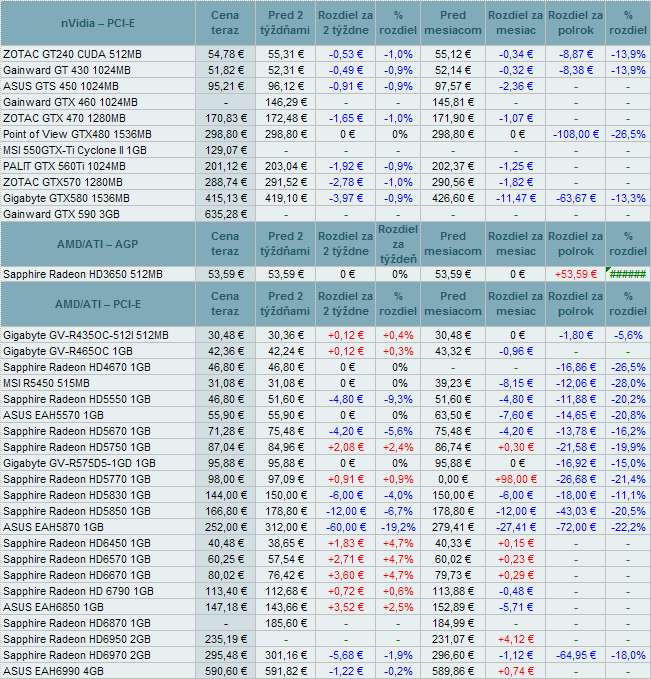Select the -11,47 € monthly difference cell

(x=515, y=199)
